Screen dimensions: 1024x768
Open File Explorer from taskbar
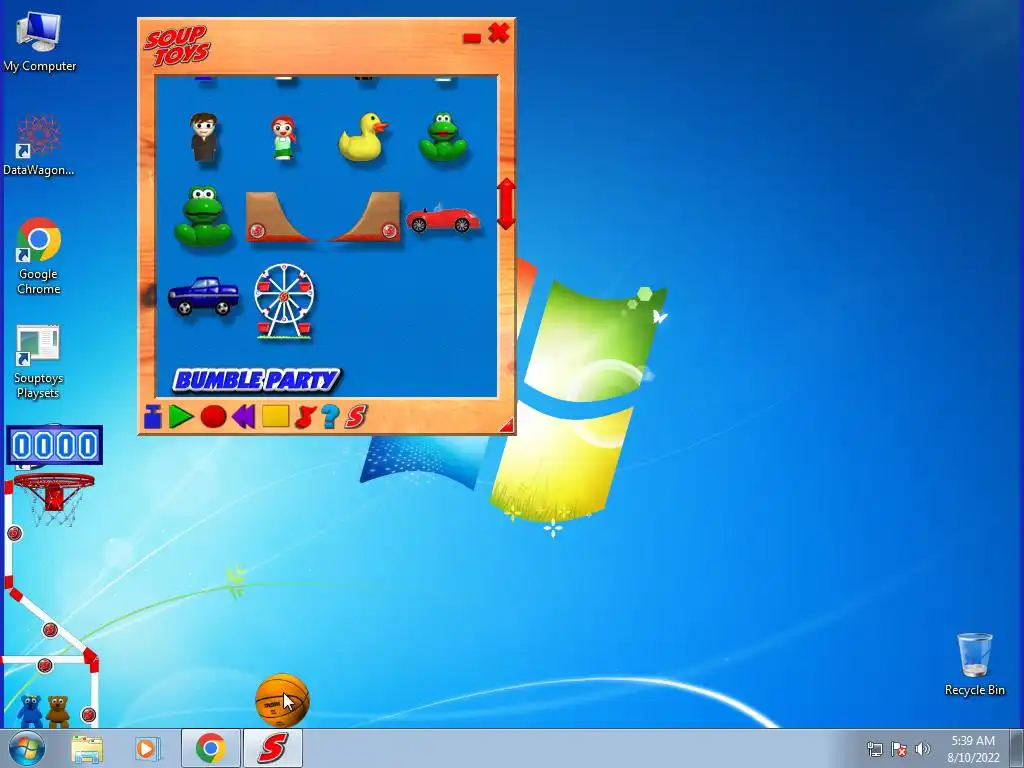tap(87, 748)
